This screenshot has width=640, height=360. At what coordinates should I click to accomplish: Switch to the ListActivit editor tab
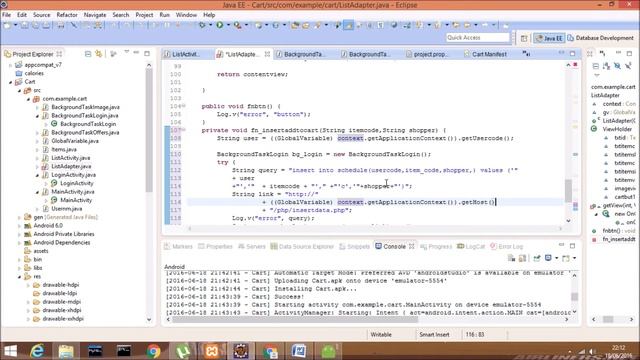[186, 54]
